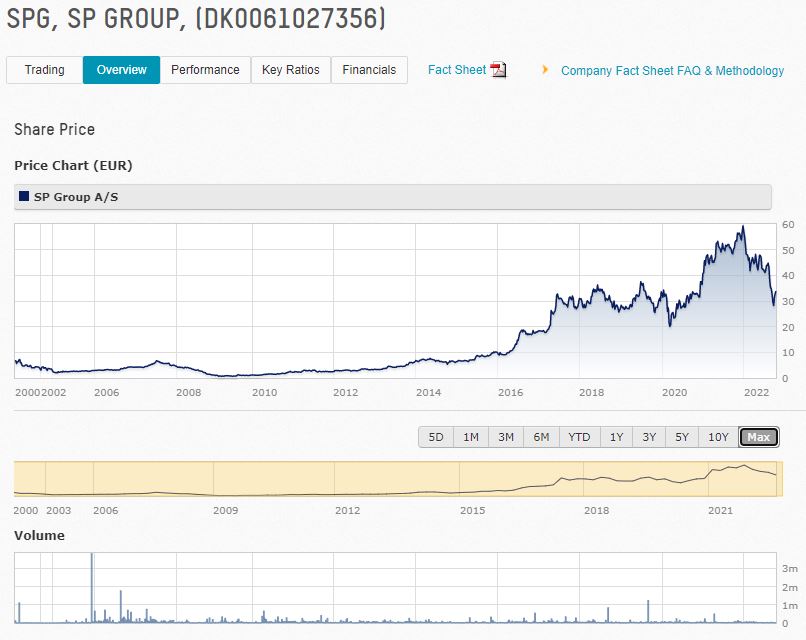Image resolution: width=806 pixels, height=640 pixels.
Task: Choose the 6M time range
Action: tap(541, 437)
